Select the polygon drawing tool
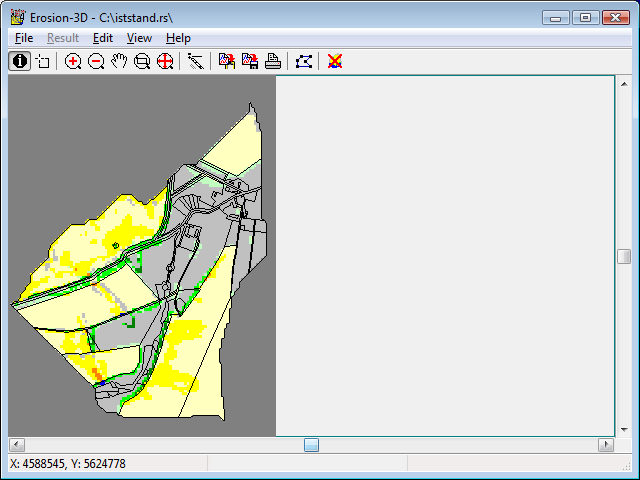 click(x=304, y=61)
